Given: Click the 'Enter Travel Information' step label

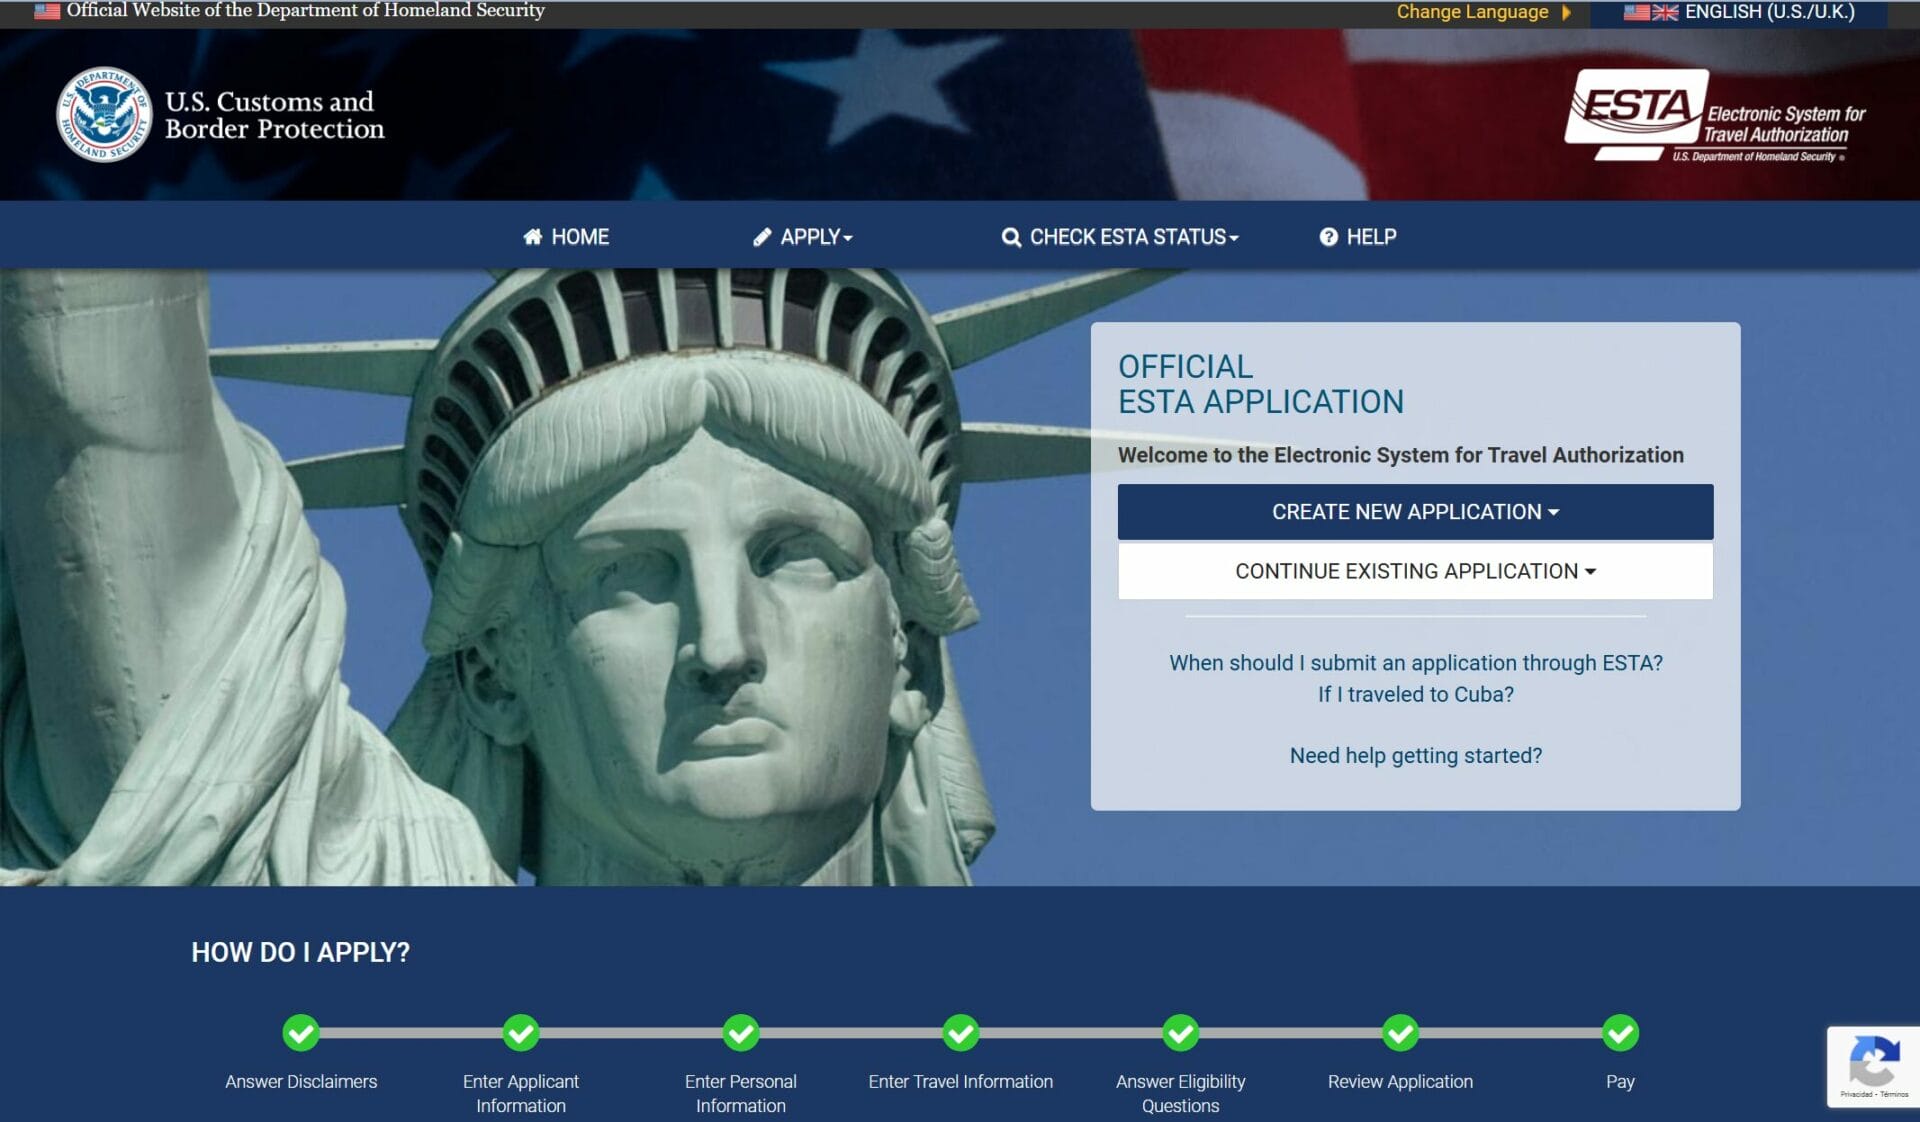Looking at the screenshot, I should (961, 1082).
